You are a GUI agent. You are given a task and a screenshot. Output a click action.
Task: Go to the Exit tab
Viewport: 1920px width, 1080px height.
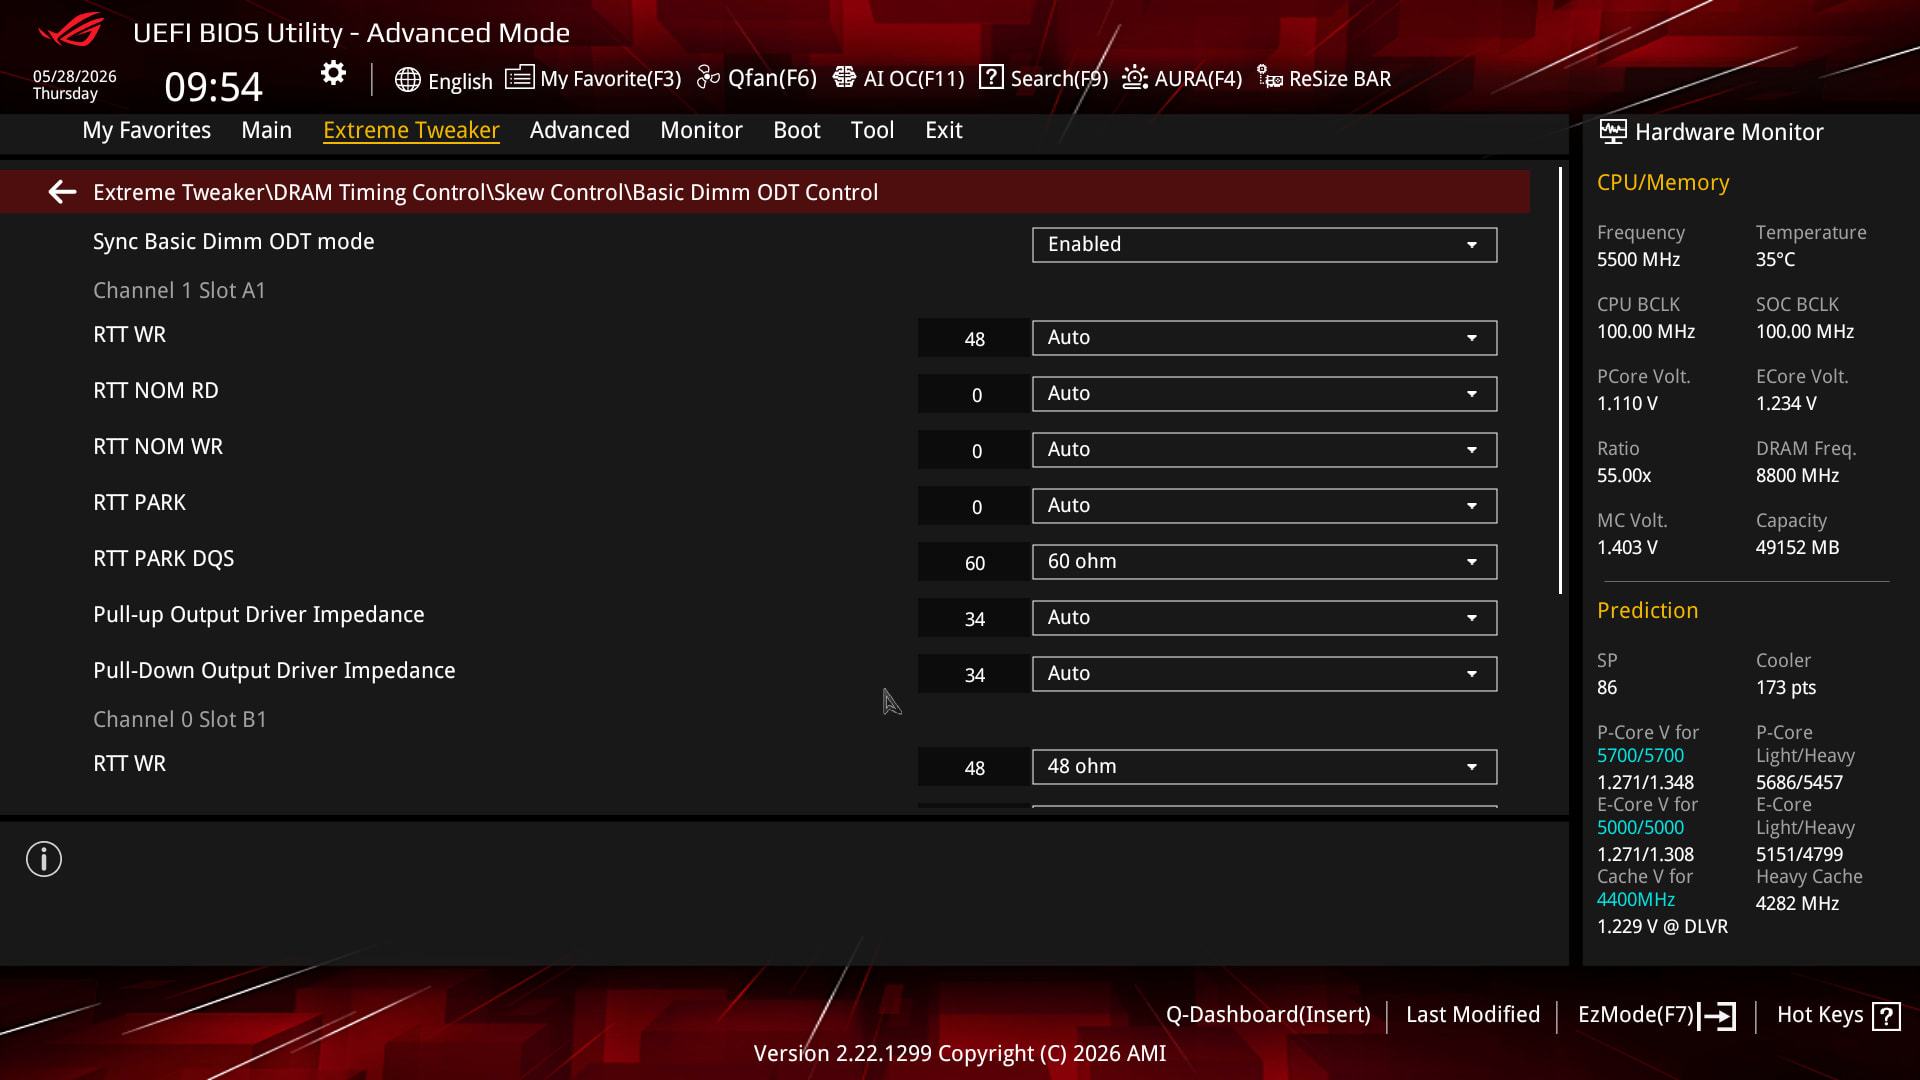tap(944, 130)
